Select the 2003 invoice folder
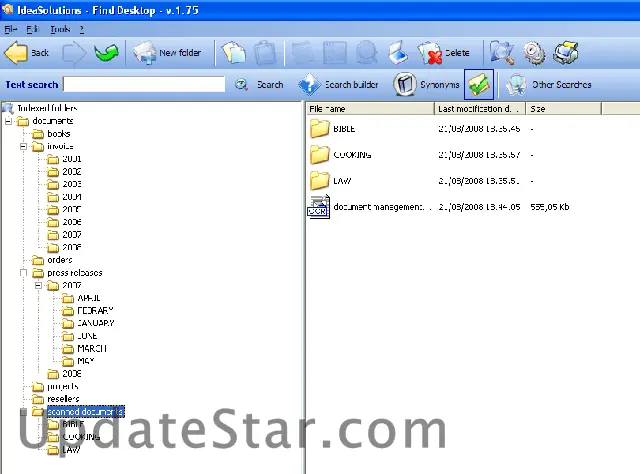 [72, 184]
